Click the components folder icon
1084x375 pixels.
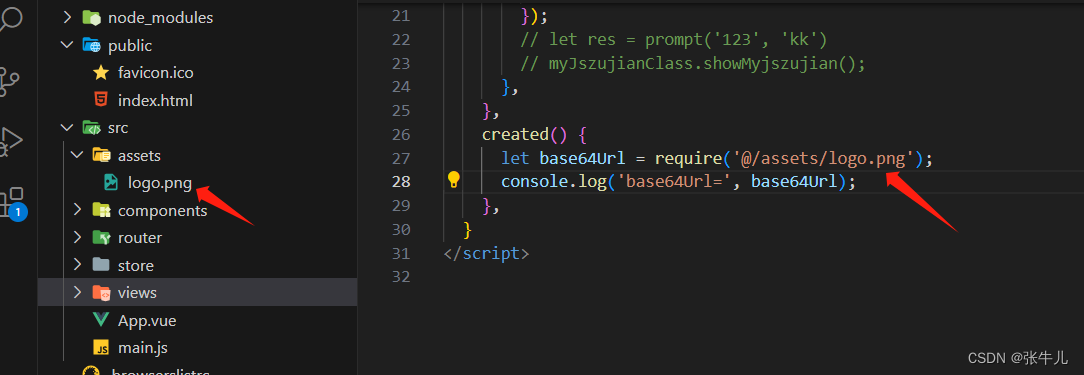click(101, 210)
